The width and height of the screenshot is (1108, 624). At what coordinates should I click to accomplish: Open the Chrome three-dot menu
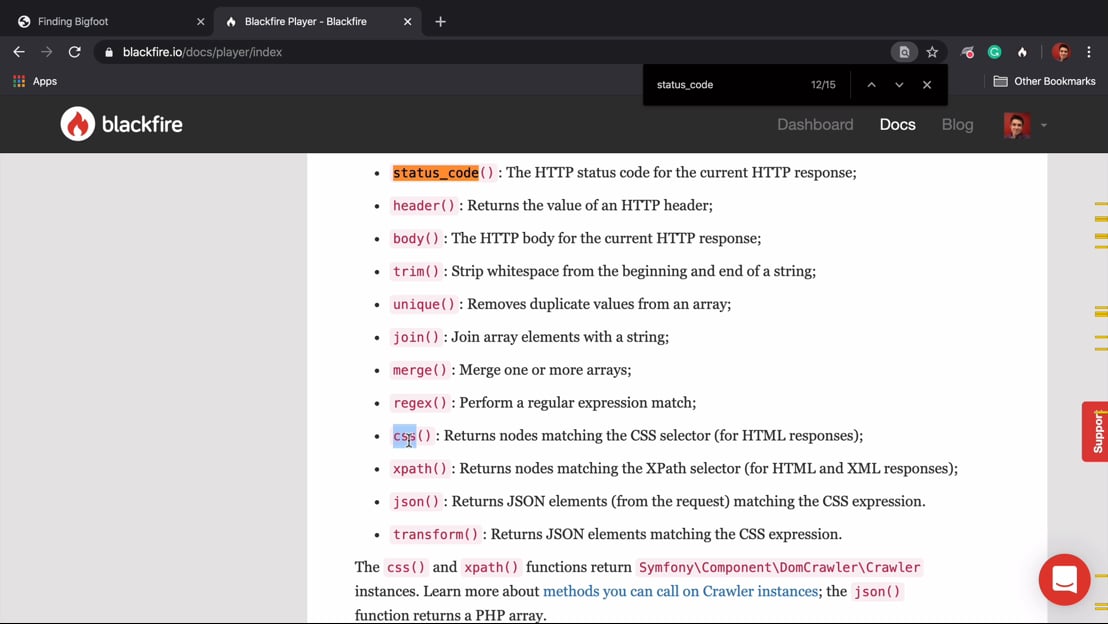[1089, 52]
